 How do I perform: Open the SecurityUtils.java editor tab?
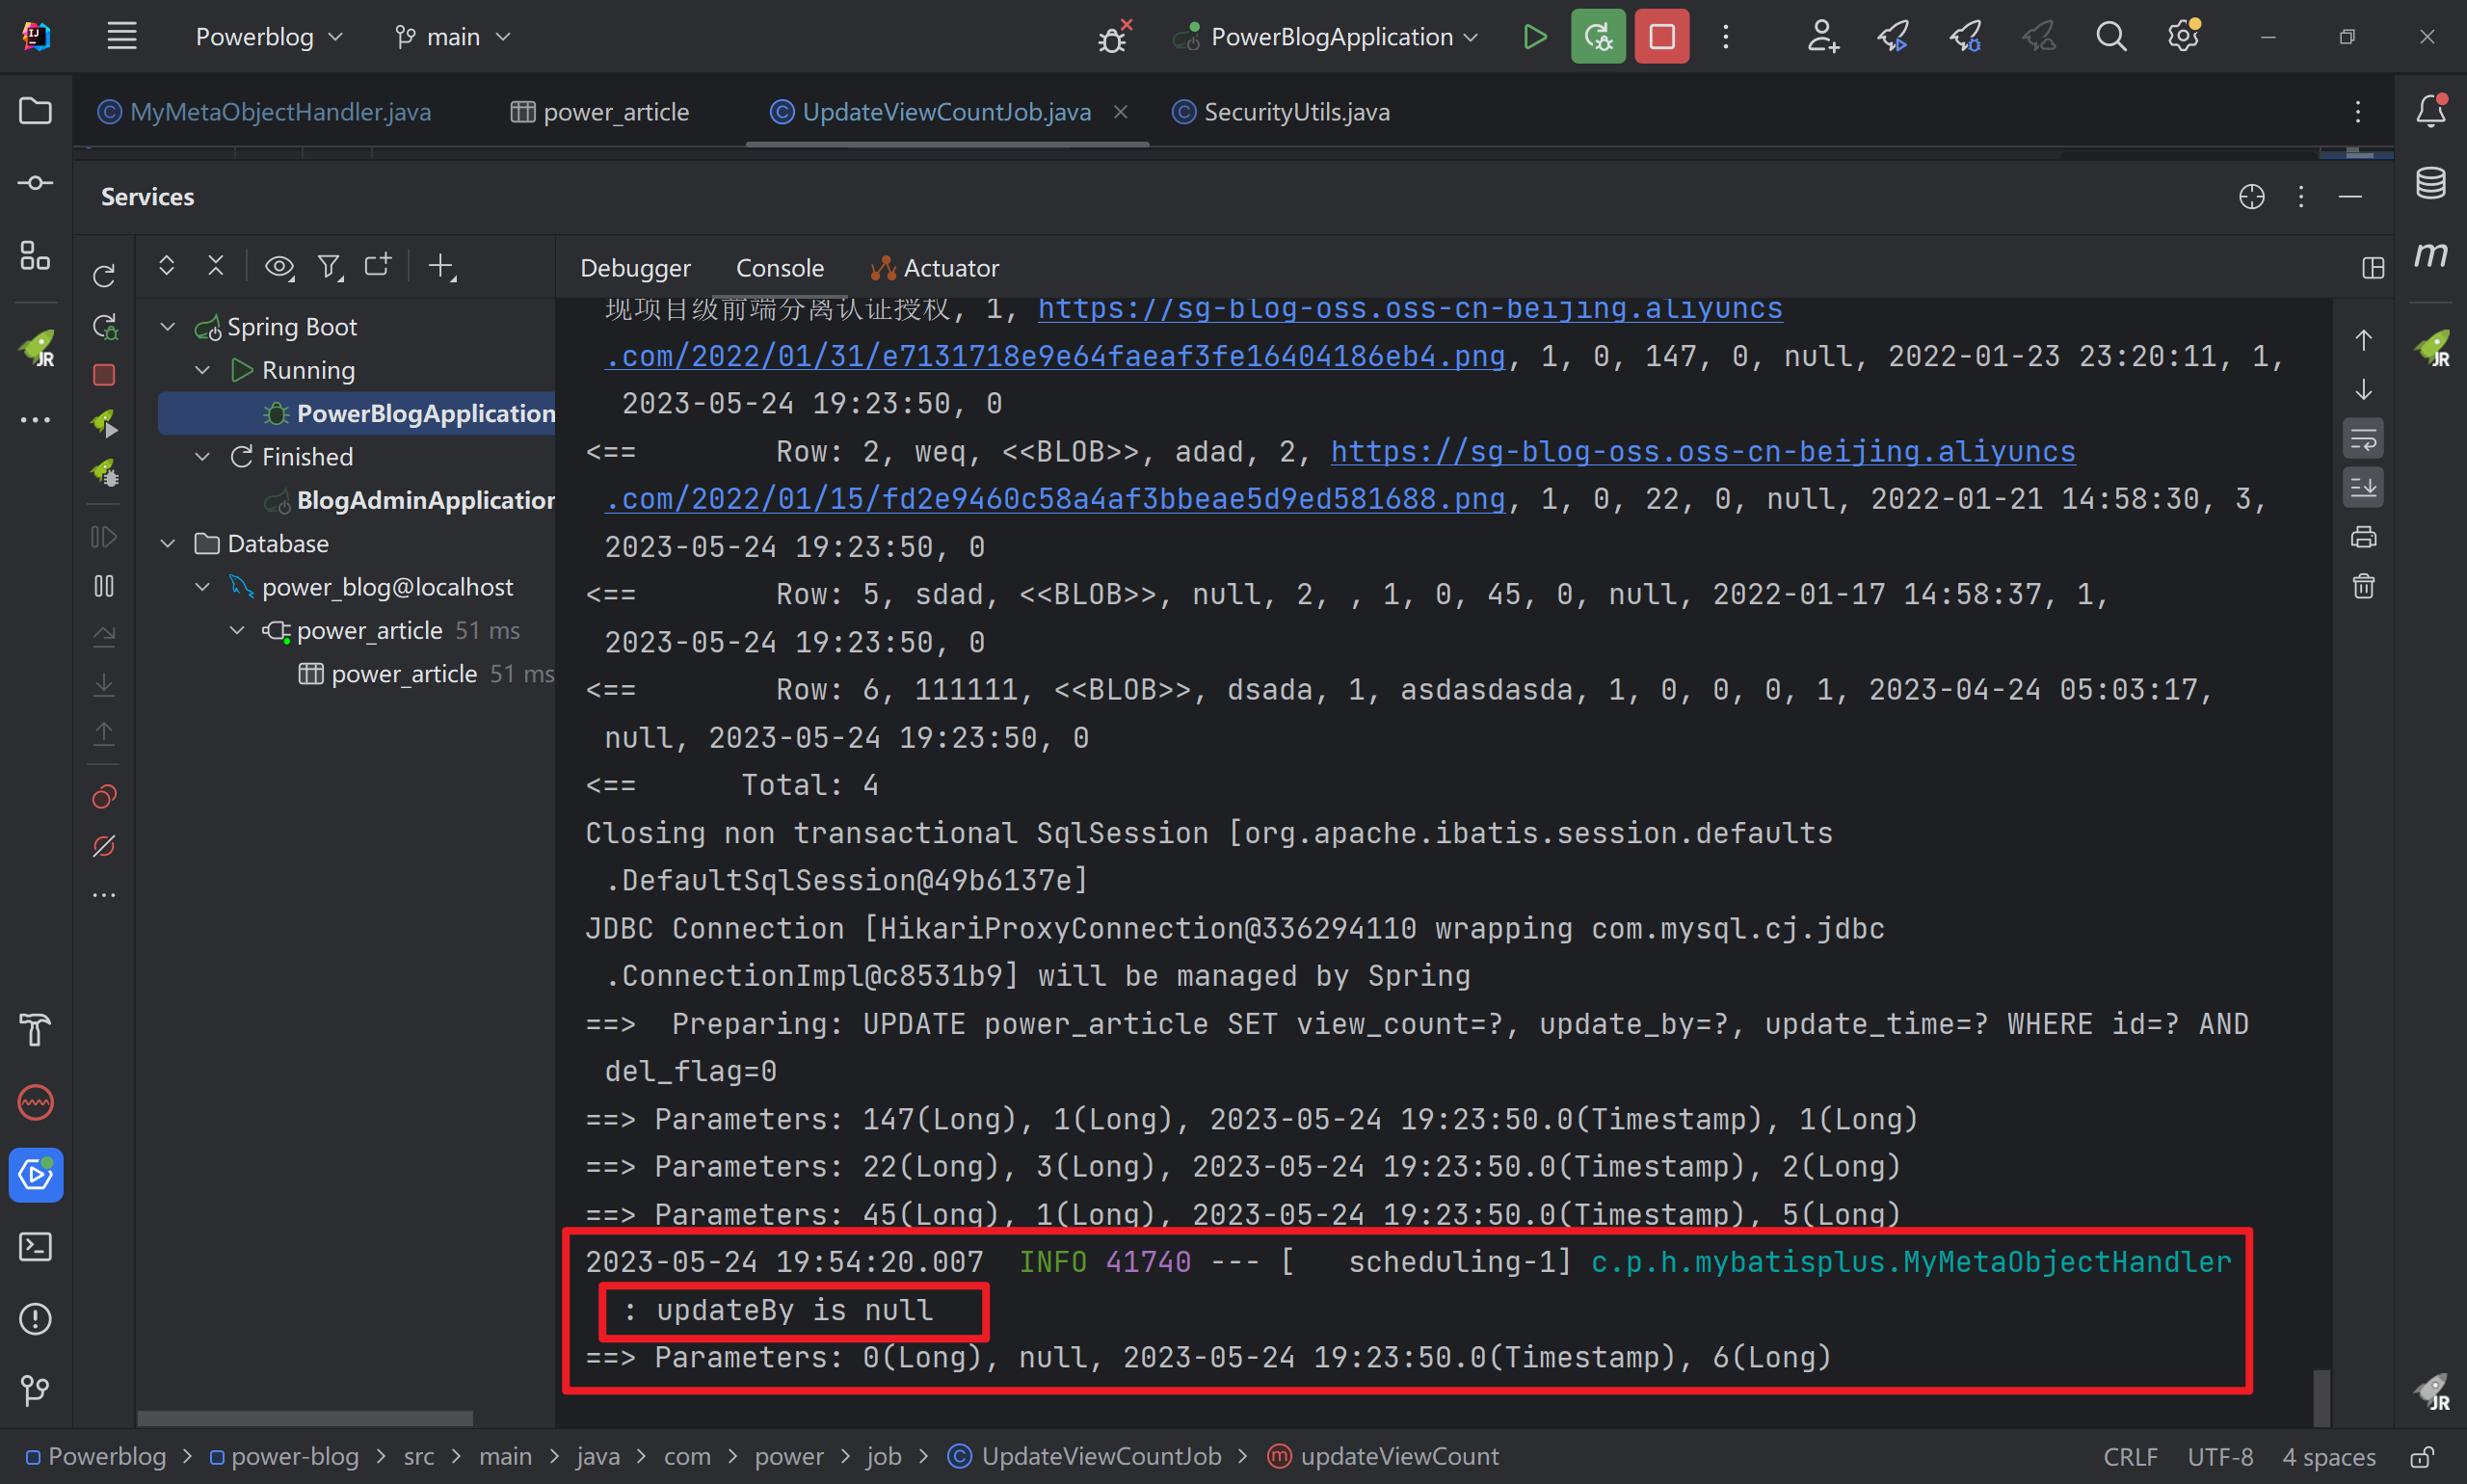[x=1296, y=112]
